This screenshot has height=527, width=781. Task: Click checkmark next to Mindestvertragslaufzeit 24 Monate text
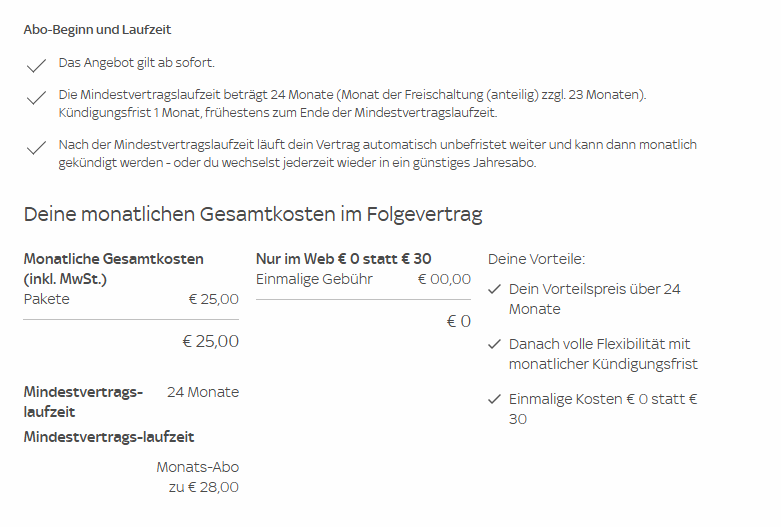[x=36, y=98]
